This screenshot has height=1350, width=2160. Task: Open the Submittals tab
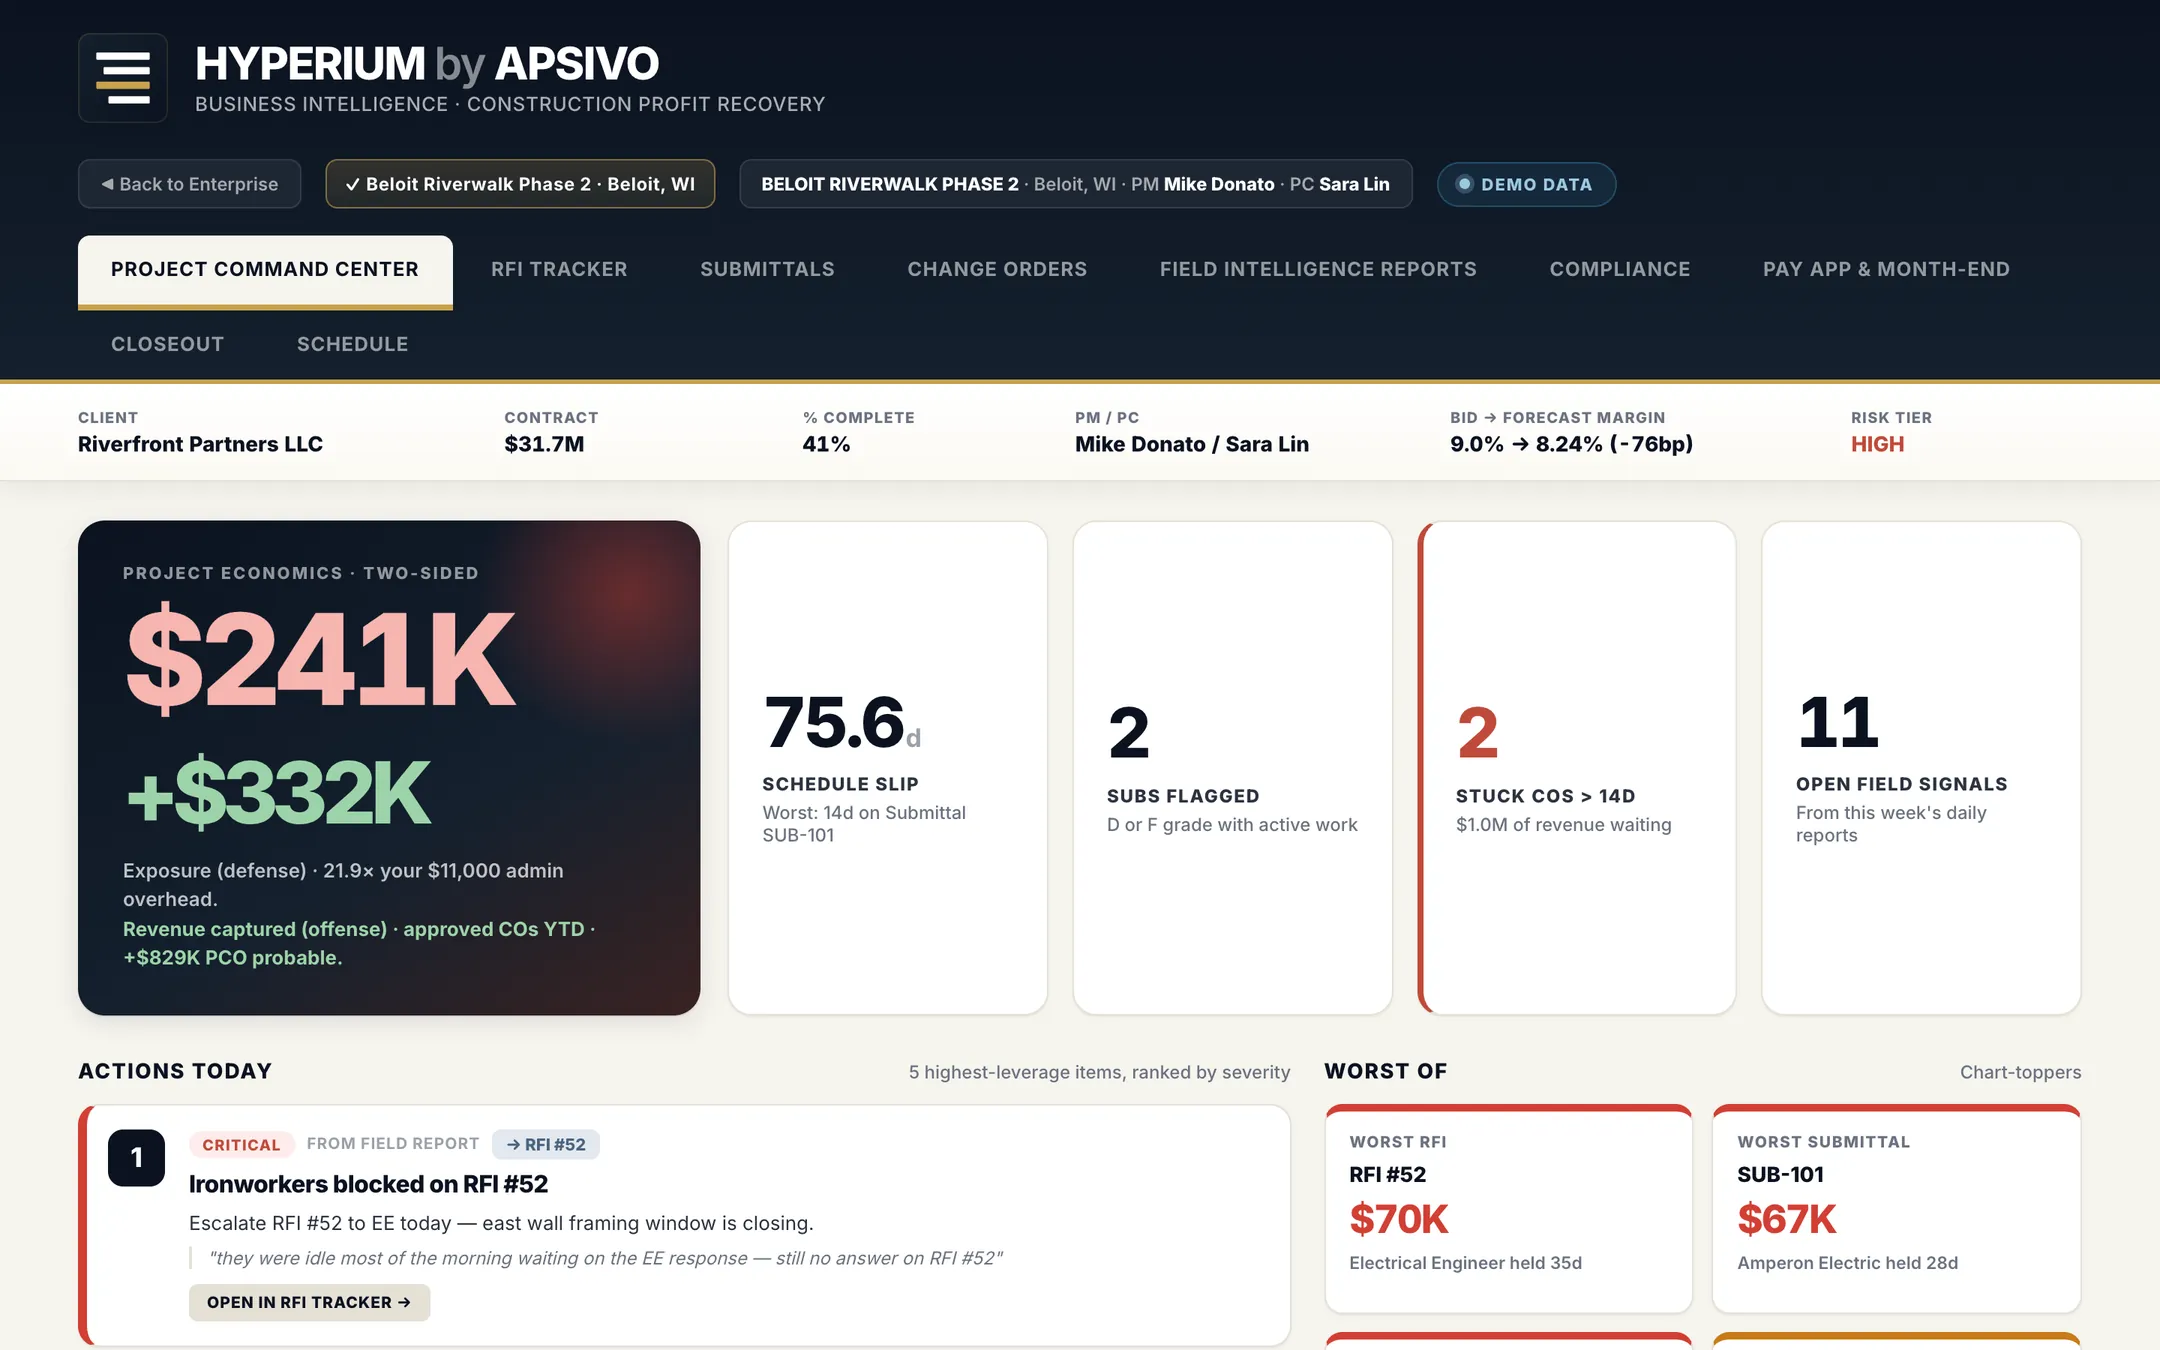(767, 269)
